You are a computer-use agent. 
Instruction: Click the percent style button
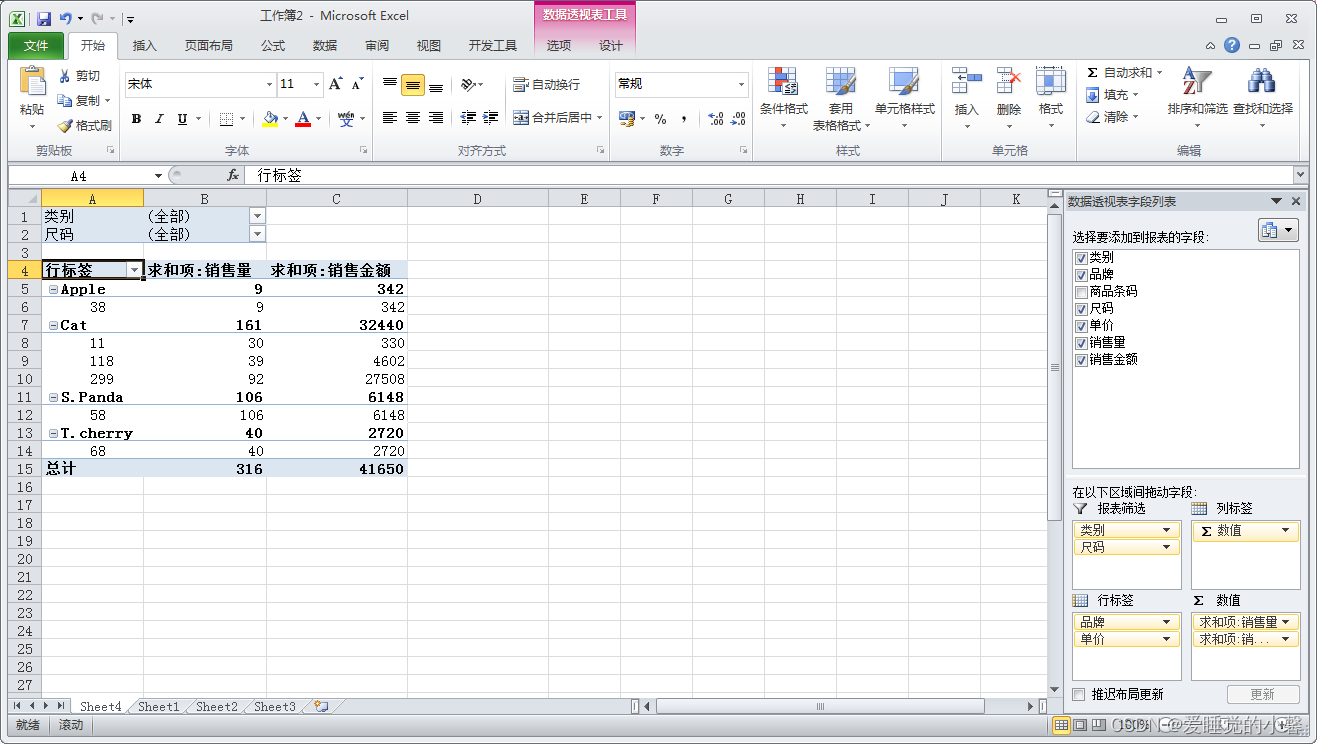660,118
